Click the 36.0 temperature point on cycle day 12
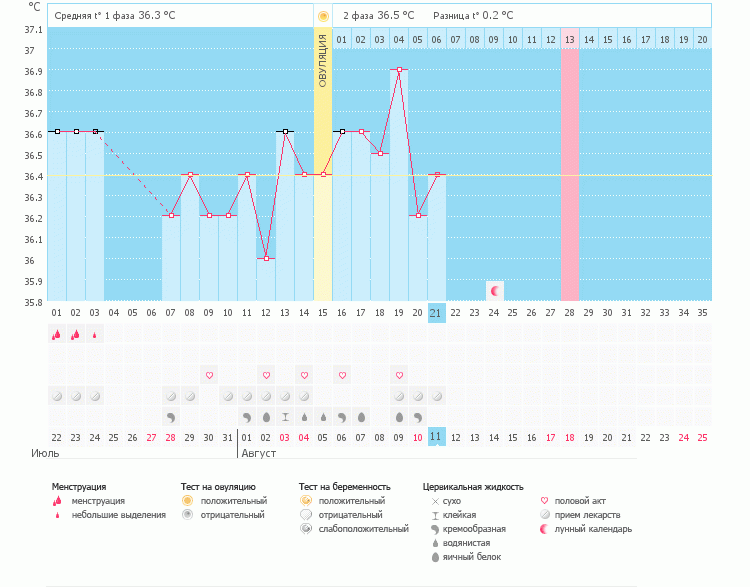The height and width of the screenshot is (587, 750). point(266,259)
